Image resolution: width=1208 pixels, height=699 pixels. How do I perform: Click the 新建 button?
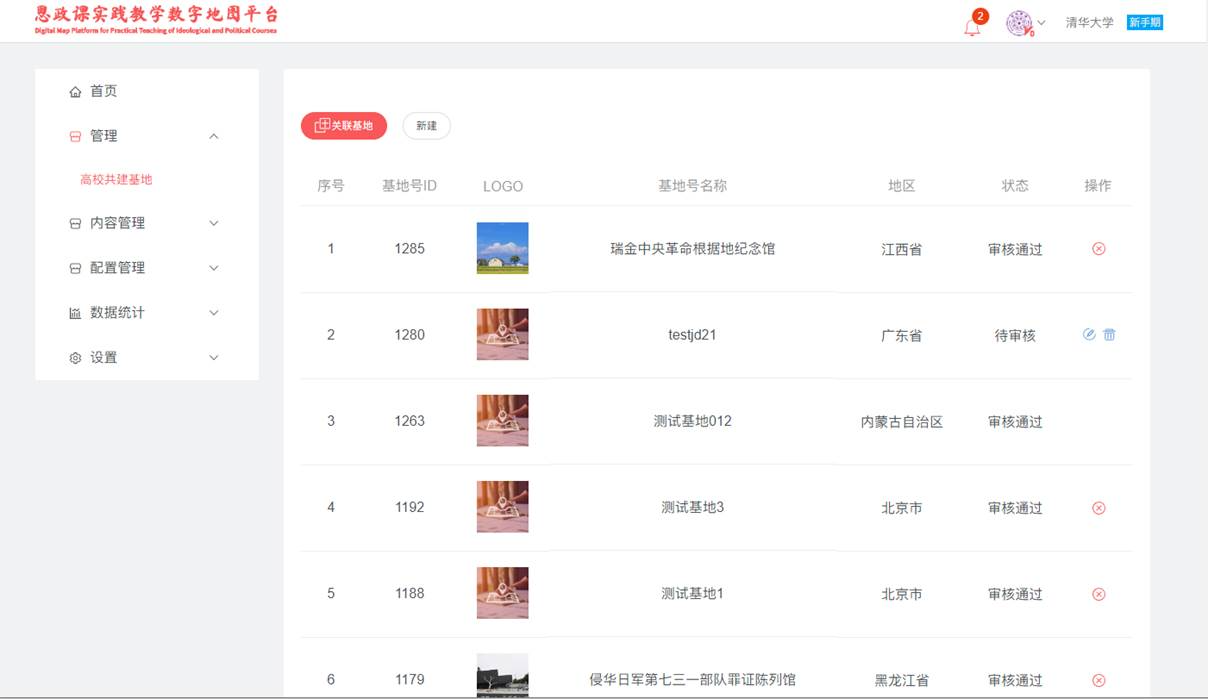pyautogui.click(x=426, y=126)
